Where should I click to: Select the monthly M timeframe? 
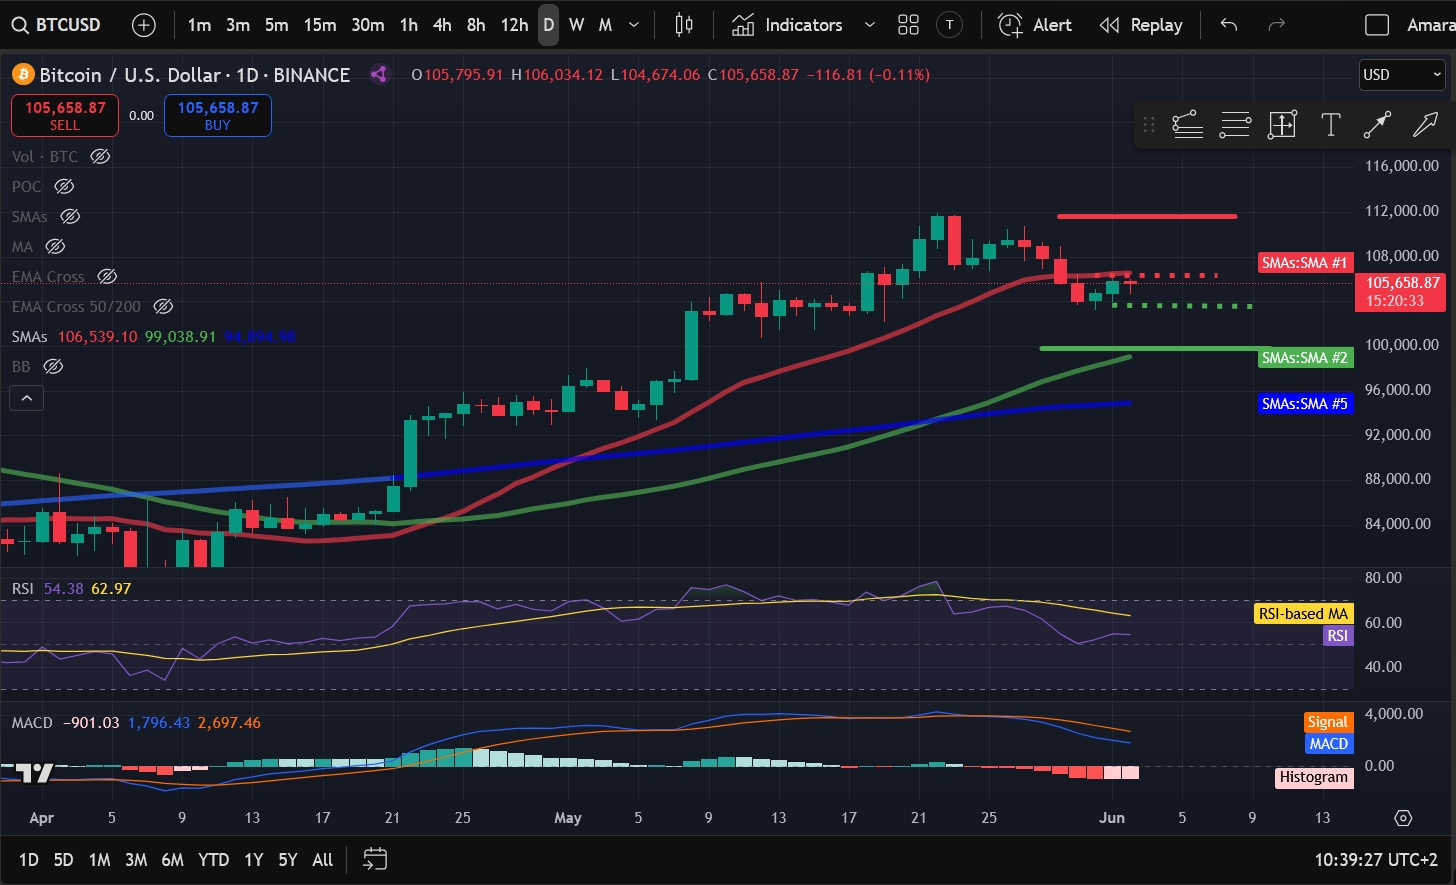(605, 25)
